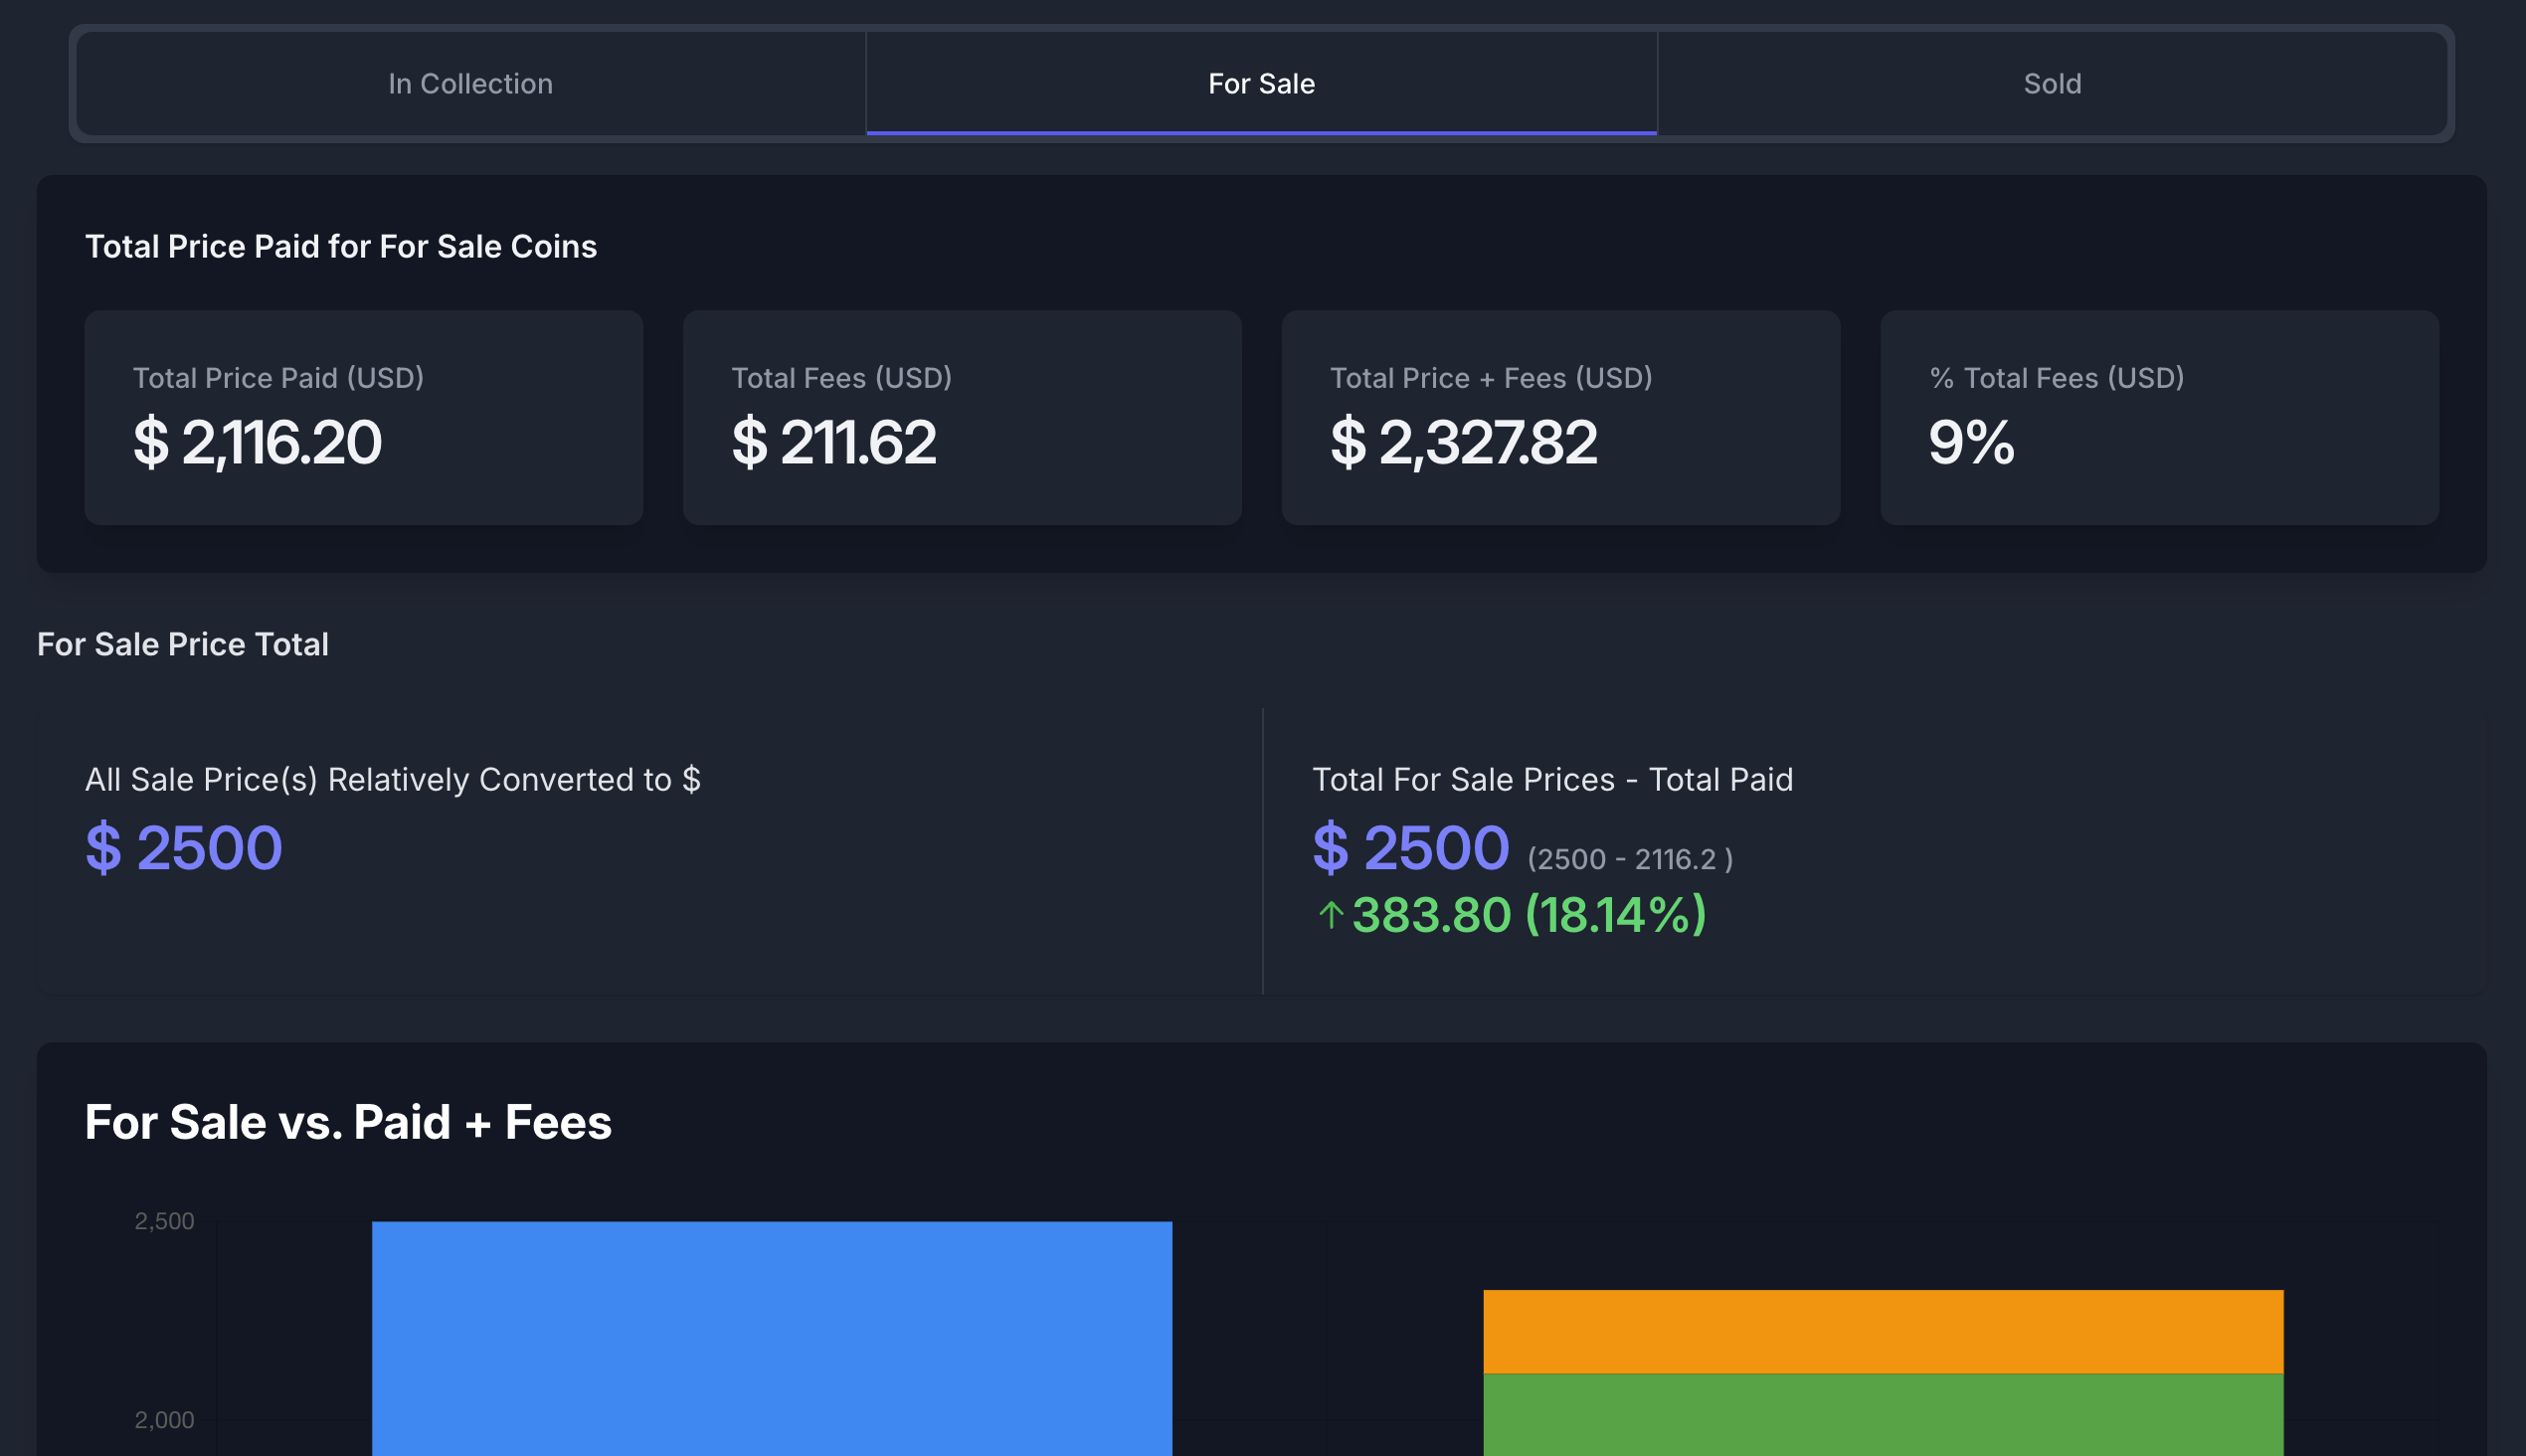This screenshot has height=1456, width=2526.
Task: Click the For Sale Price Total heading
Action: 183,644
